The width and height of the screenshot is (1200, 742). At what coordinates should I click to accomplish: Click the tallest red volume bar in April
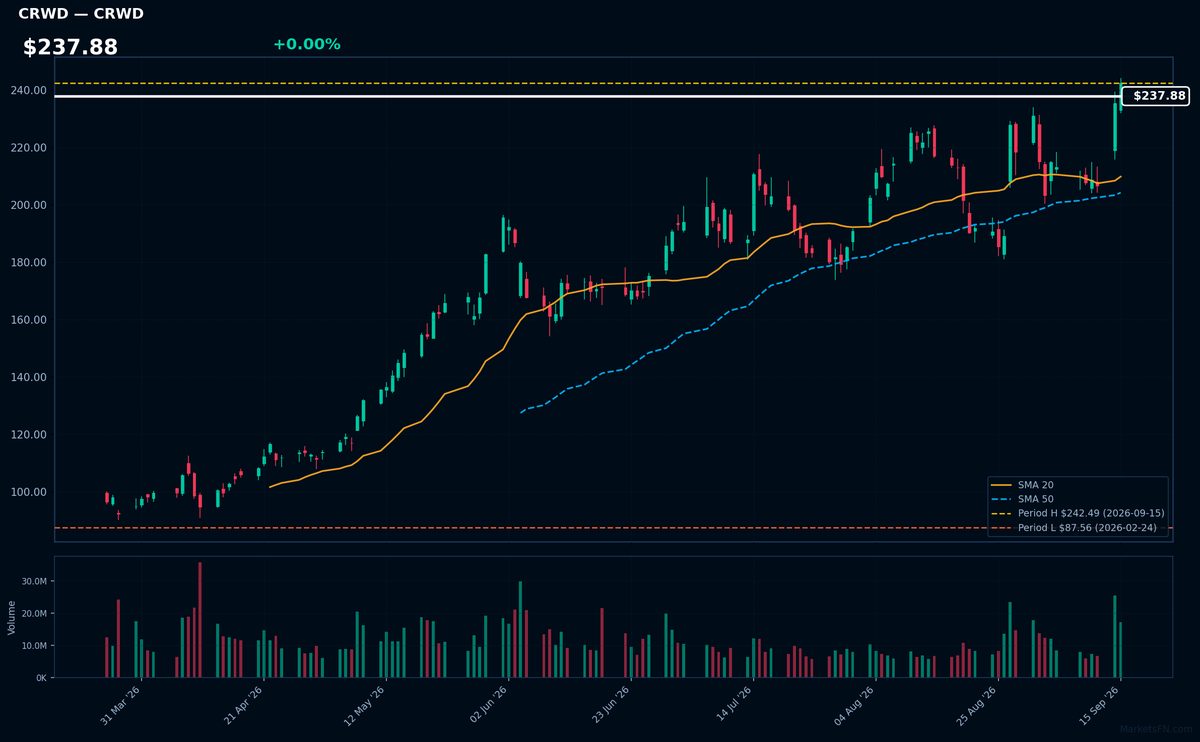(200, 620)
